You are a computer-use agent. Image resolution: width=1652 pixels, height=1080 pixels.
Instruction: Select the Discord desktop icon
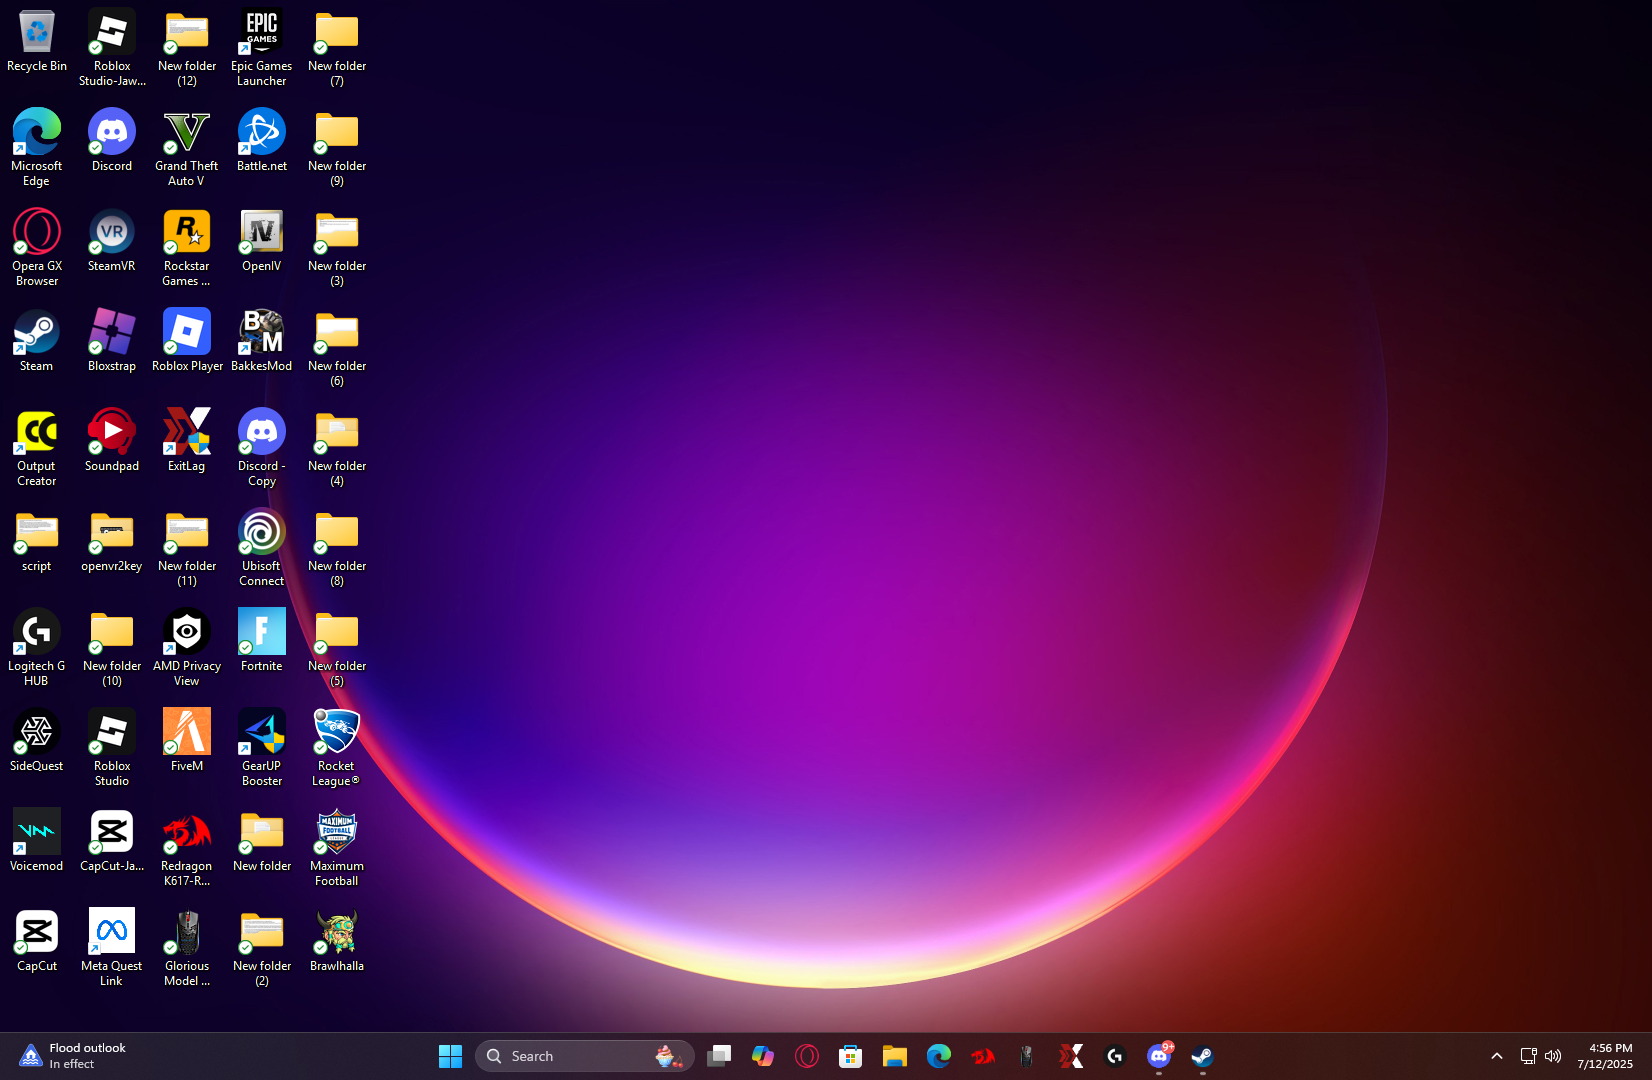[x=112, y=141]
